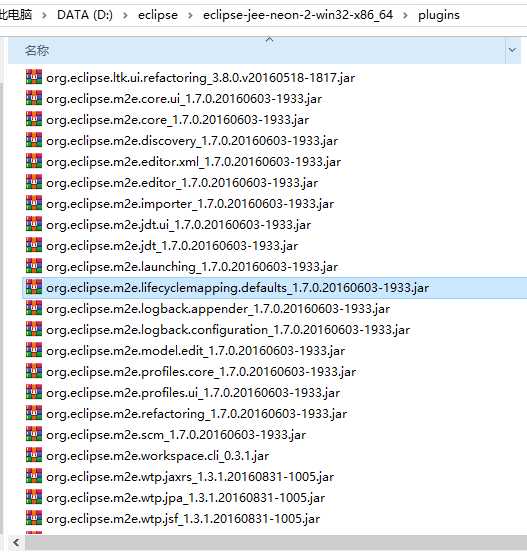527x552 pixels.
Task: Select org.eclipse.m2e.wtp.jpa_1.3.1.20160831-1005.jar
Action: point(186,498)
